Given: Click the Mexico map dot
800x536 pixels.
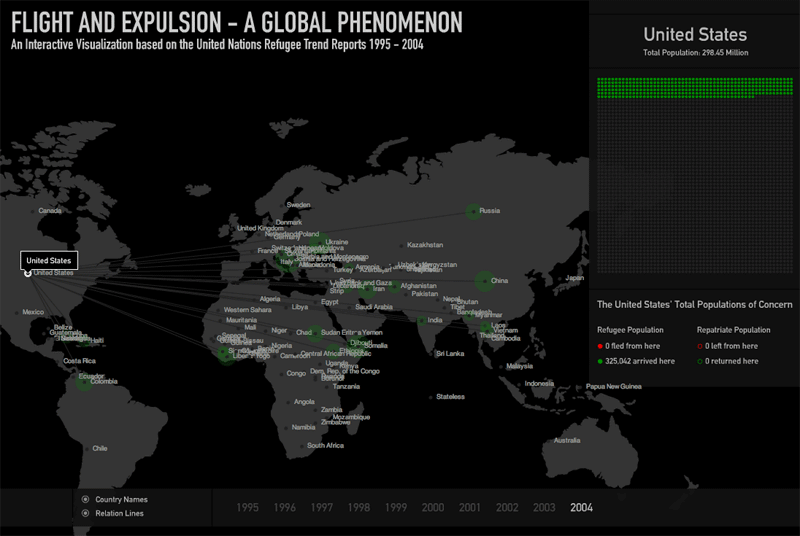Looking at the screenshot, I should 17,312.
